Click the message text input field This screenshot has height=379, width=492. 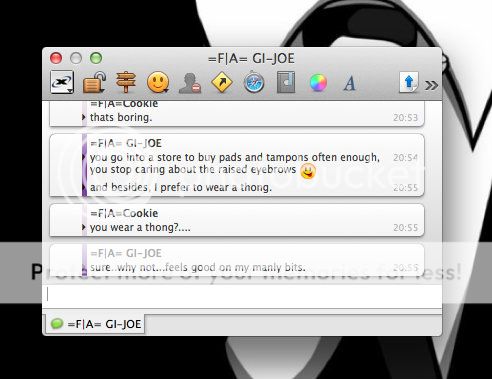242,295
